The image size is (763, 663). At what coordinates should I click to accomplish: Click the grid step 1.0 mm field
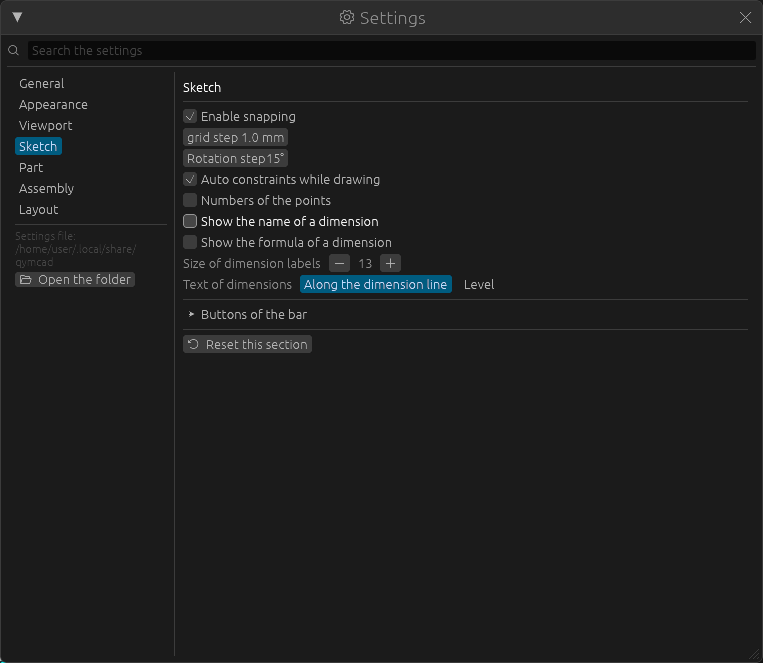tap(236, 137)
